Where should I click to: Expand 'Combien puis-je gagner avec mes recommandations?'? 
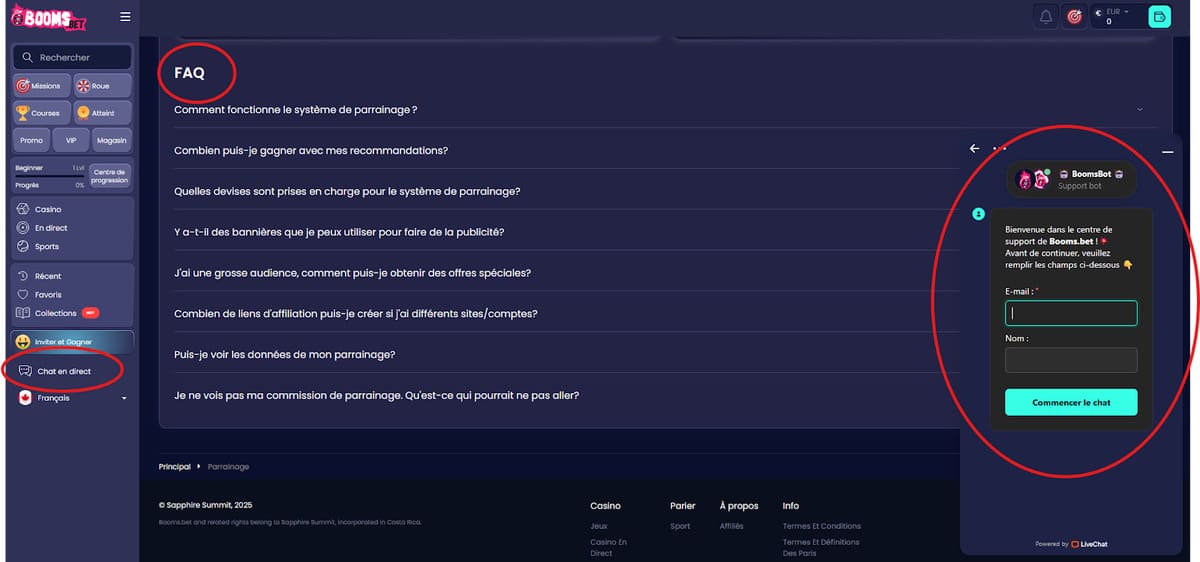(311, 150)
